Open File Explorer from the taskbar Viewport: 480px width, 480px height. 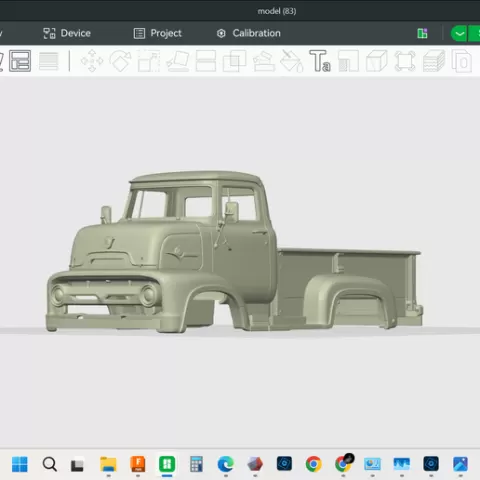[x=108, y=464]
